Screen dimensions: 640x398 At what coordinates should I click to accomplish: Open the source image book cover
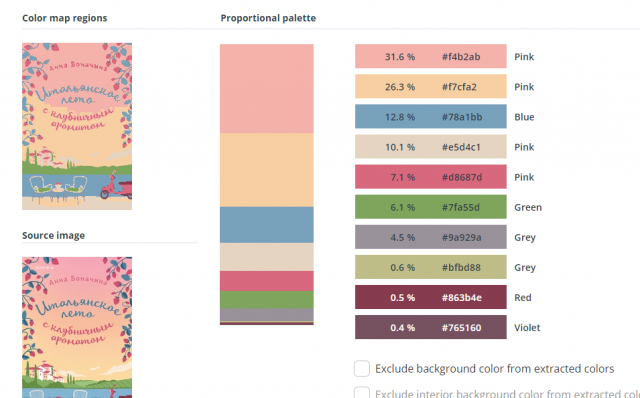pyautogui.click(x=77, y=327)
